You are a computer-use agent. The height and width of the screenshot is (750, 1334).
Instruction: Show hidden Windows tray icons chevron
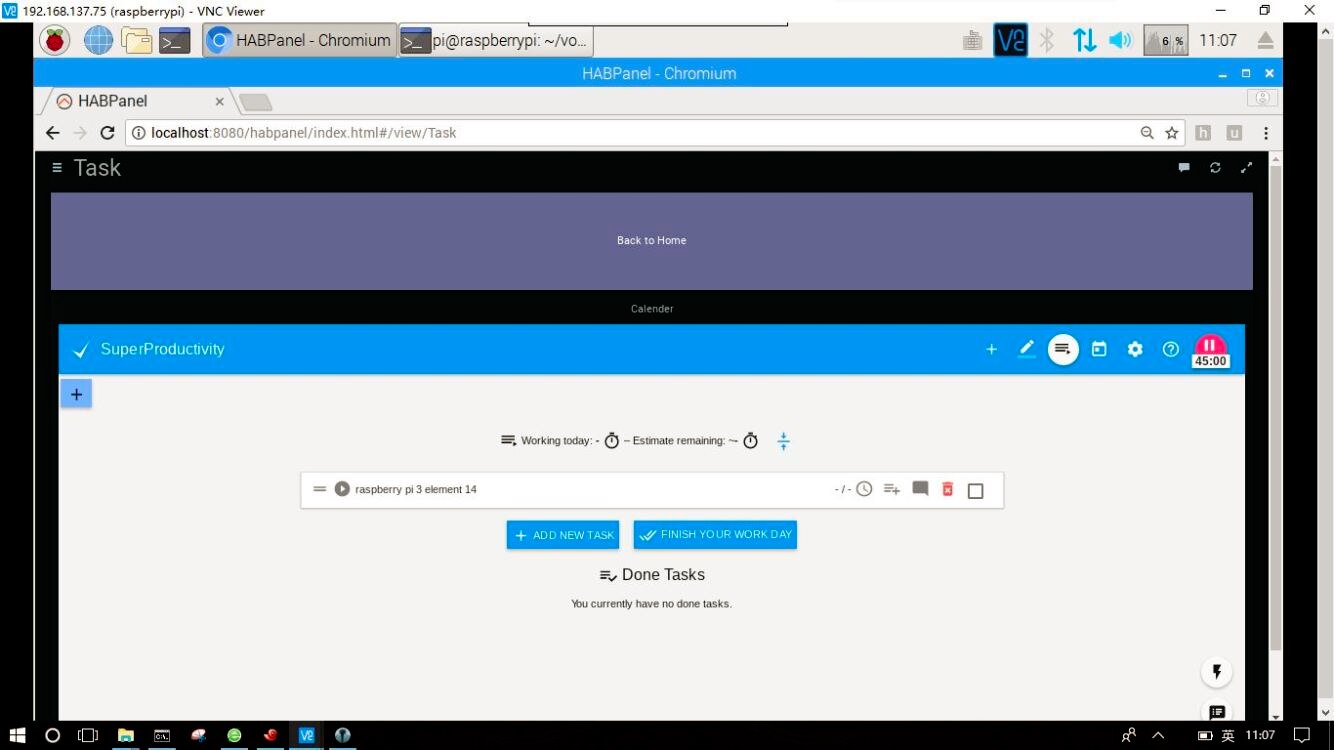[1158, 735]
